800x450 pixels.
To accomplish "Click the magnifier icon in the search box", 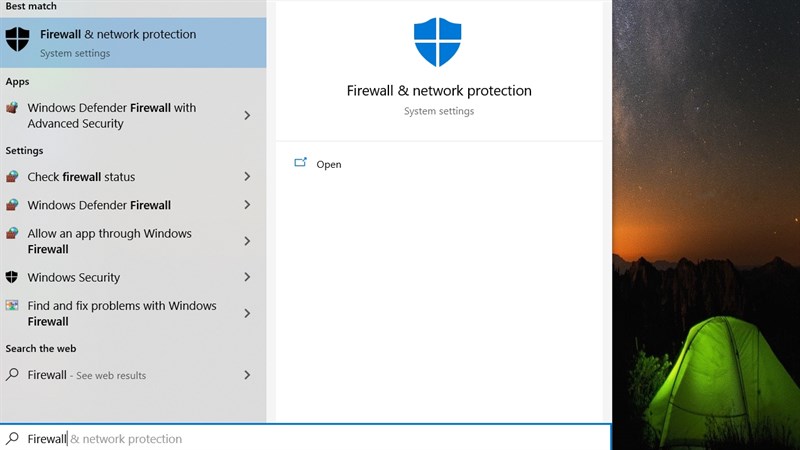I will point(12,438).
